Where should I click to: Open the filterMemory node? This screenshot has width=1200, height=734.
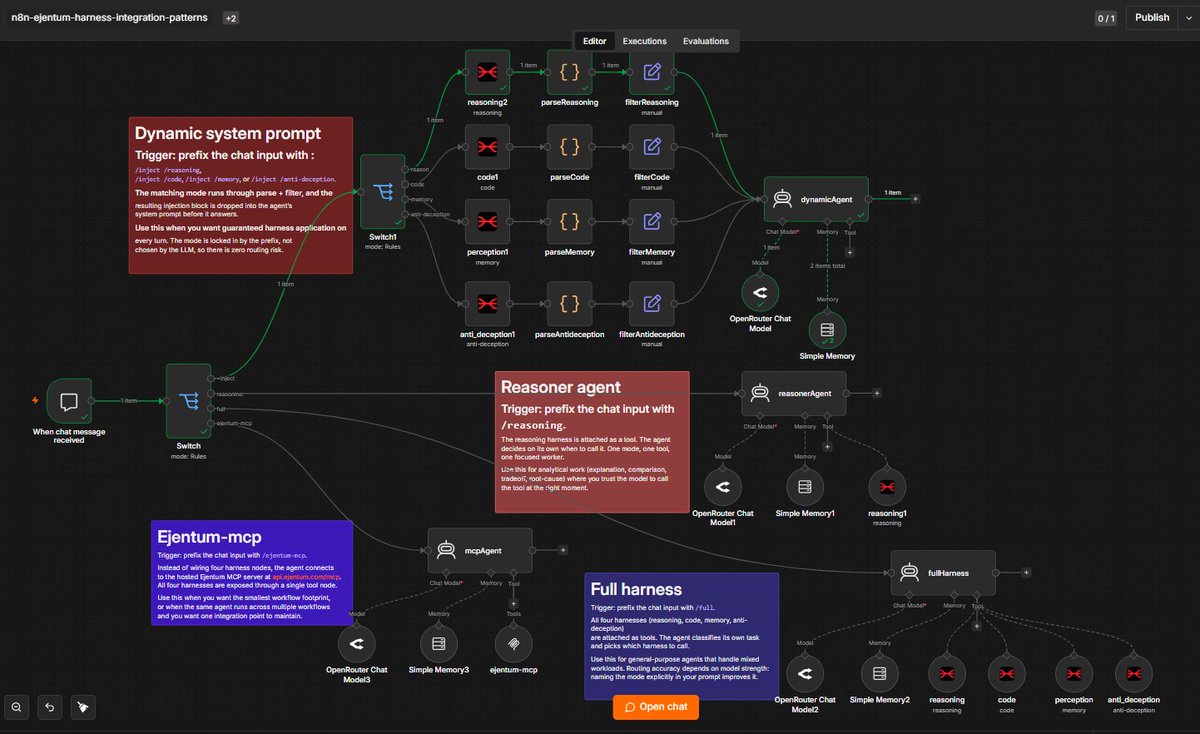pyautogui.click(x=652, y=220)
